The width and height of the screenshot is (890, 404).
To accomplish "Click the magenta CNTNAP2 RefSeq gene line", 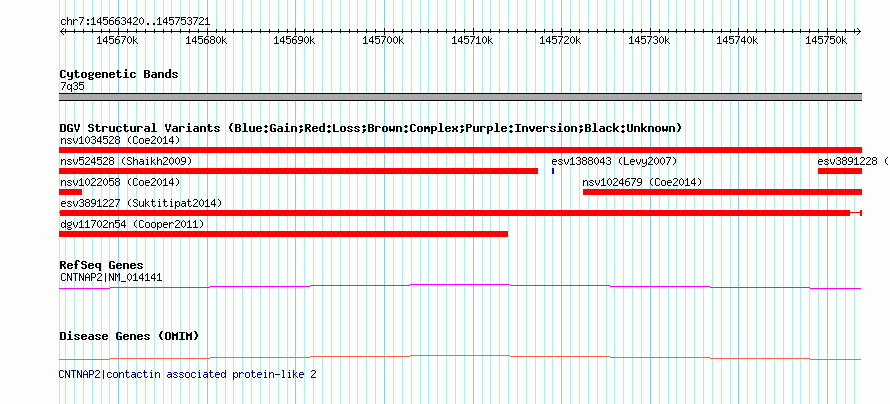I will (460, 286).
